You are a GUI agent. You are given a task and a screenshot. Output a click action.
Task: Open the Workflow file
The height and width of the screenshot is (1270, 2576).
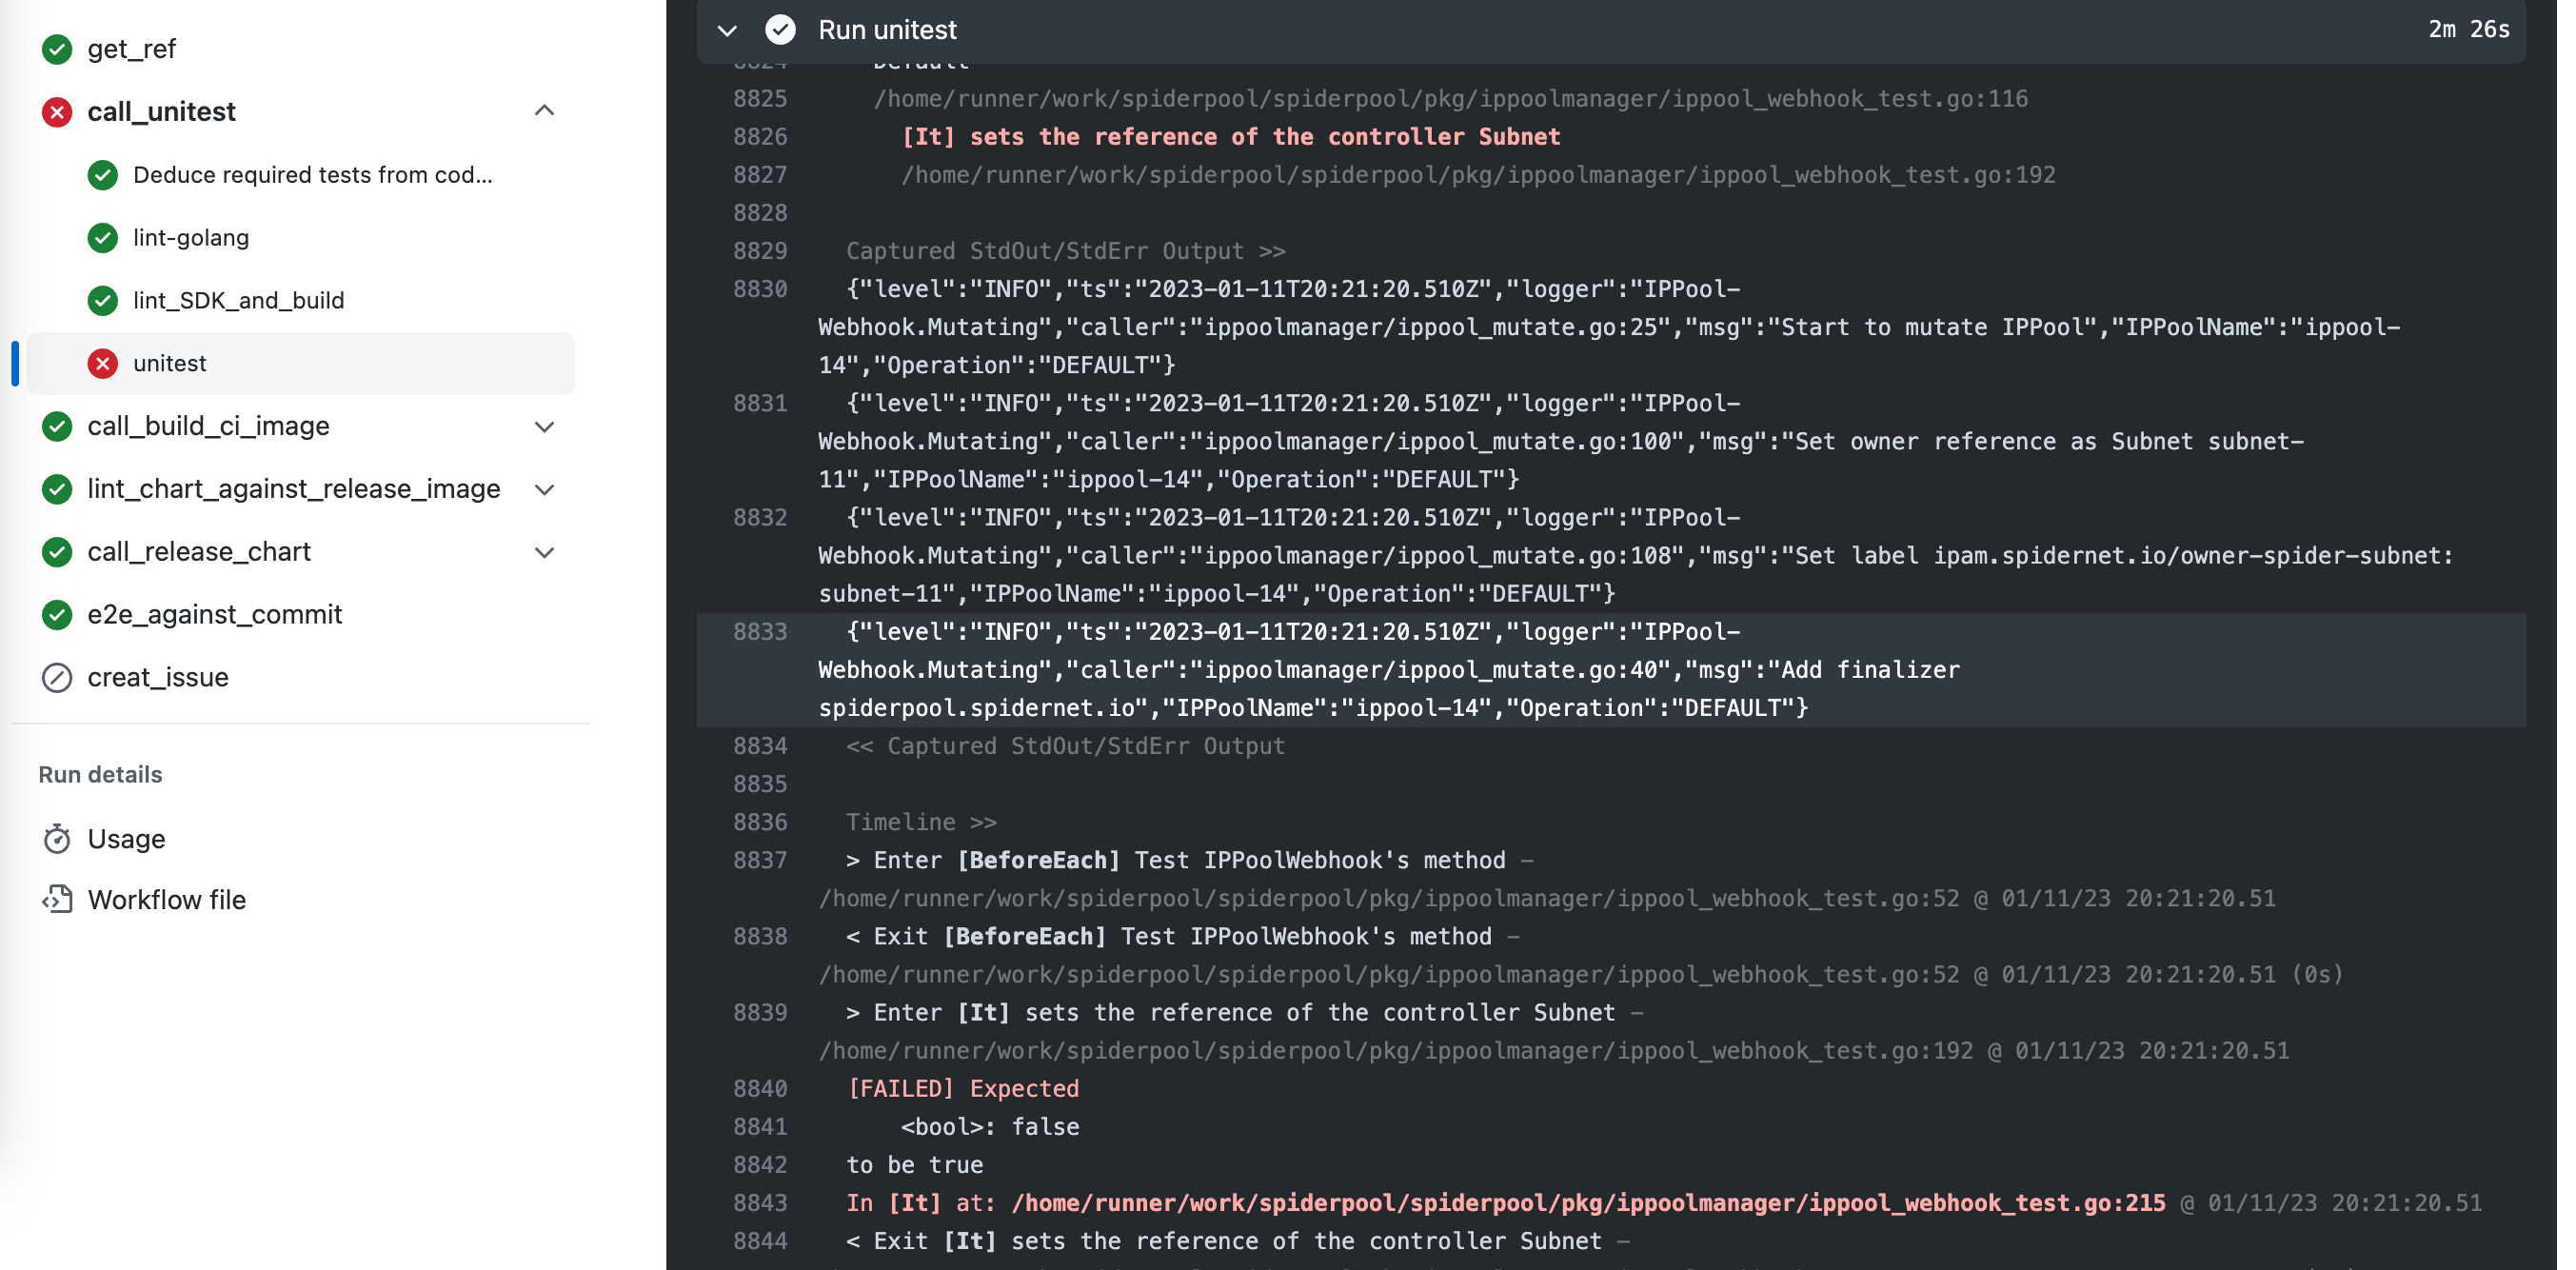click(167, 899)
